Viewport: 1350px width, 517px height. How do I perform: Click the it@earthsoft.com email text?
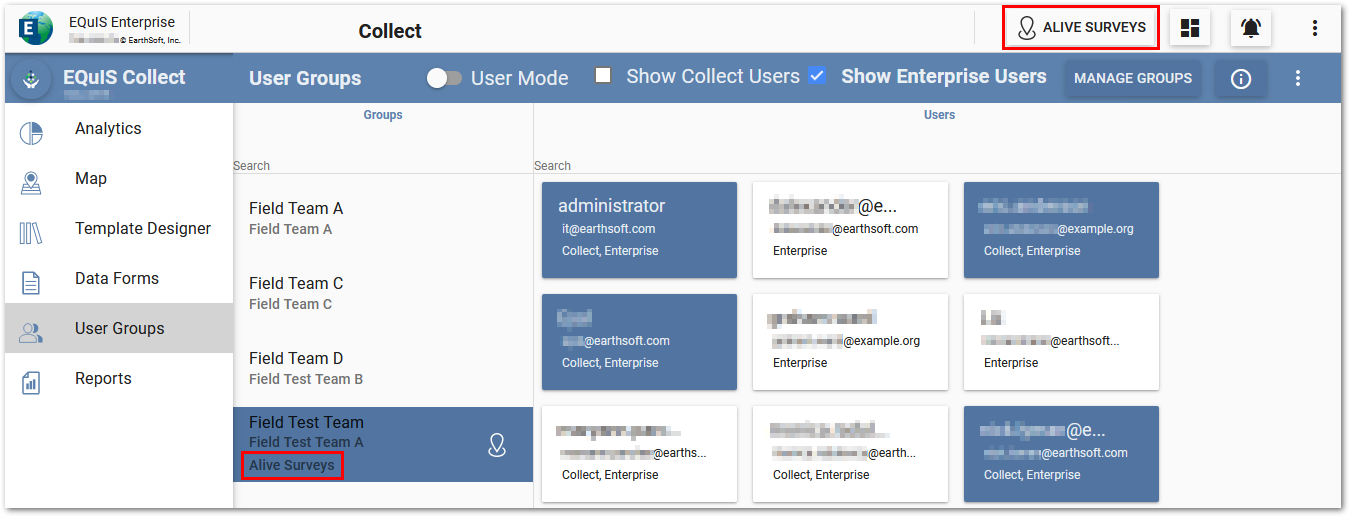click(x=608, y=229)
